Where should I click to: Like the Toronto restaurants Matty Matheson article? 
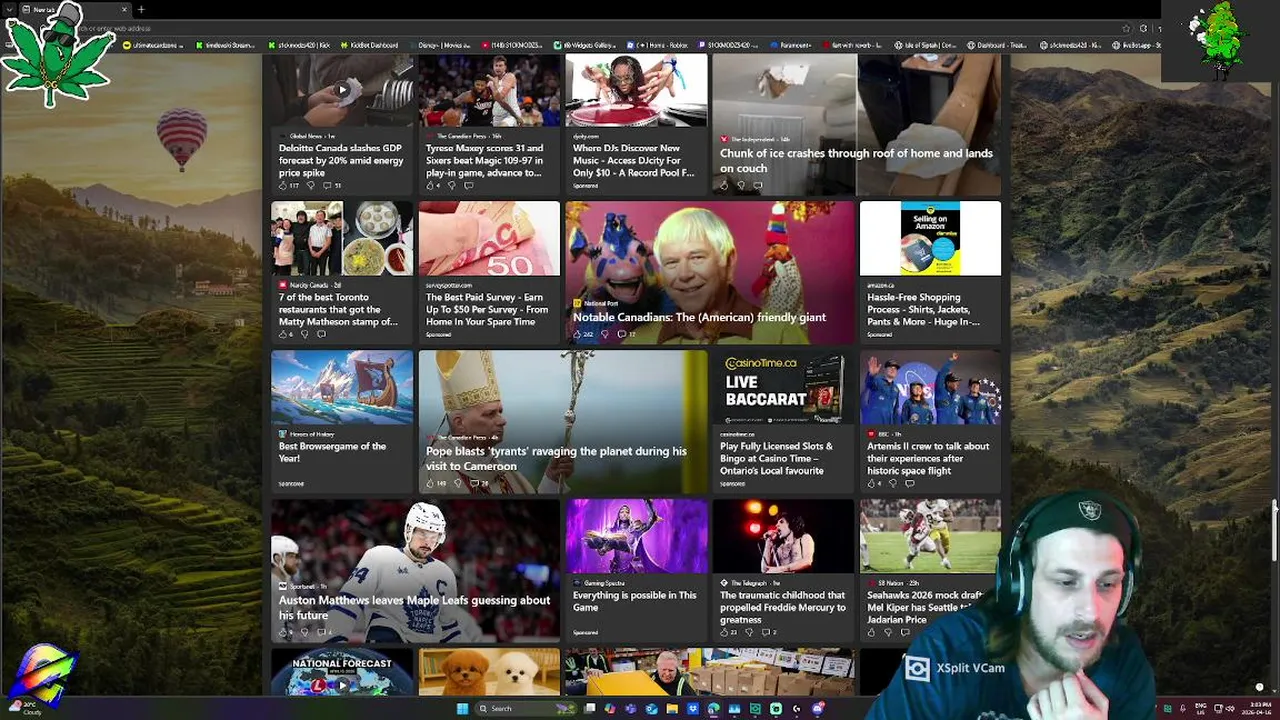(284, 334)
